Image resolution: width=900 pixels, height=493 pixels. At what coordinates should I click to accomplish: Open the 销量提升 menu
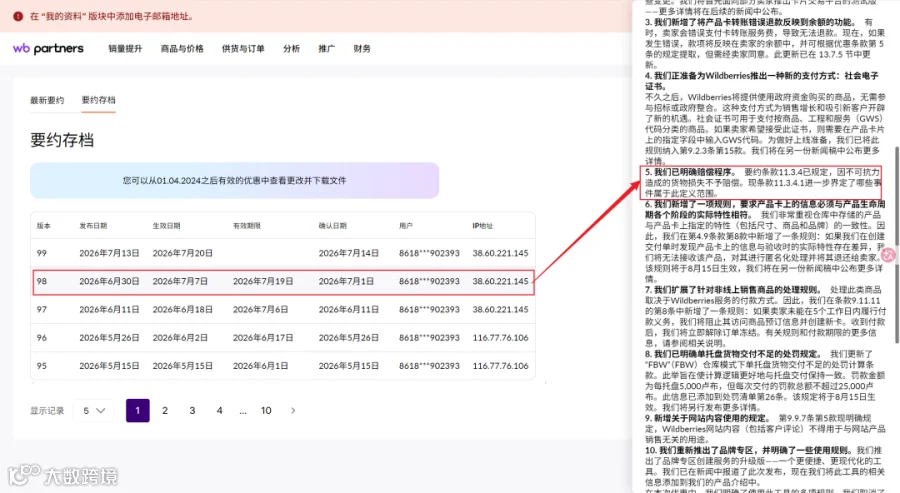[x=125, y=49]
